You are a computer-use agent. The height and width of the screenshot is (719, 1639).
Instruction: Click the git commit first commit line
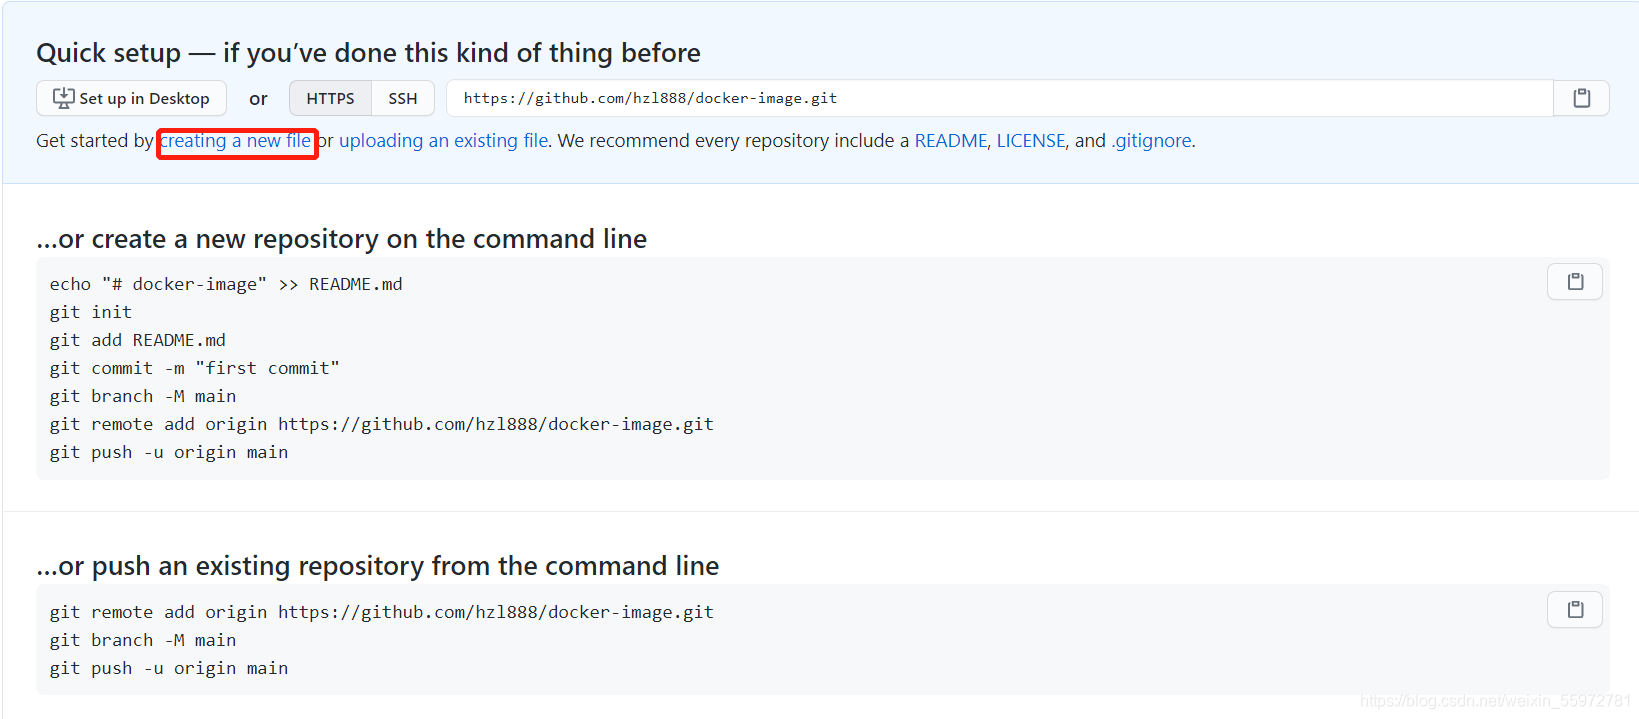[x=195, y=368]
